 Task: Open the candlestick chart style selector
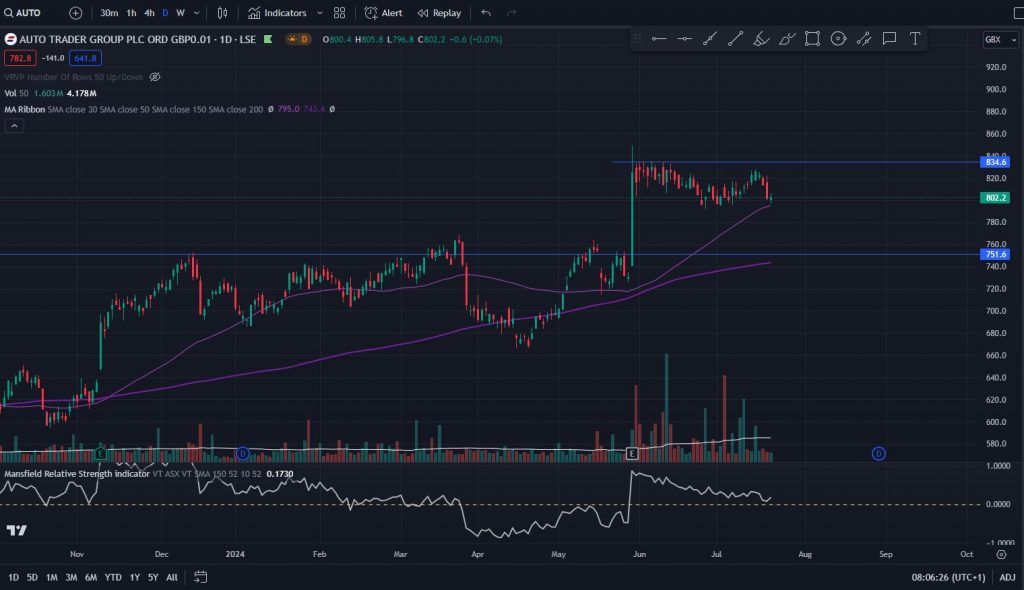(x=222, y=13)
